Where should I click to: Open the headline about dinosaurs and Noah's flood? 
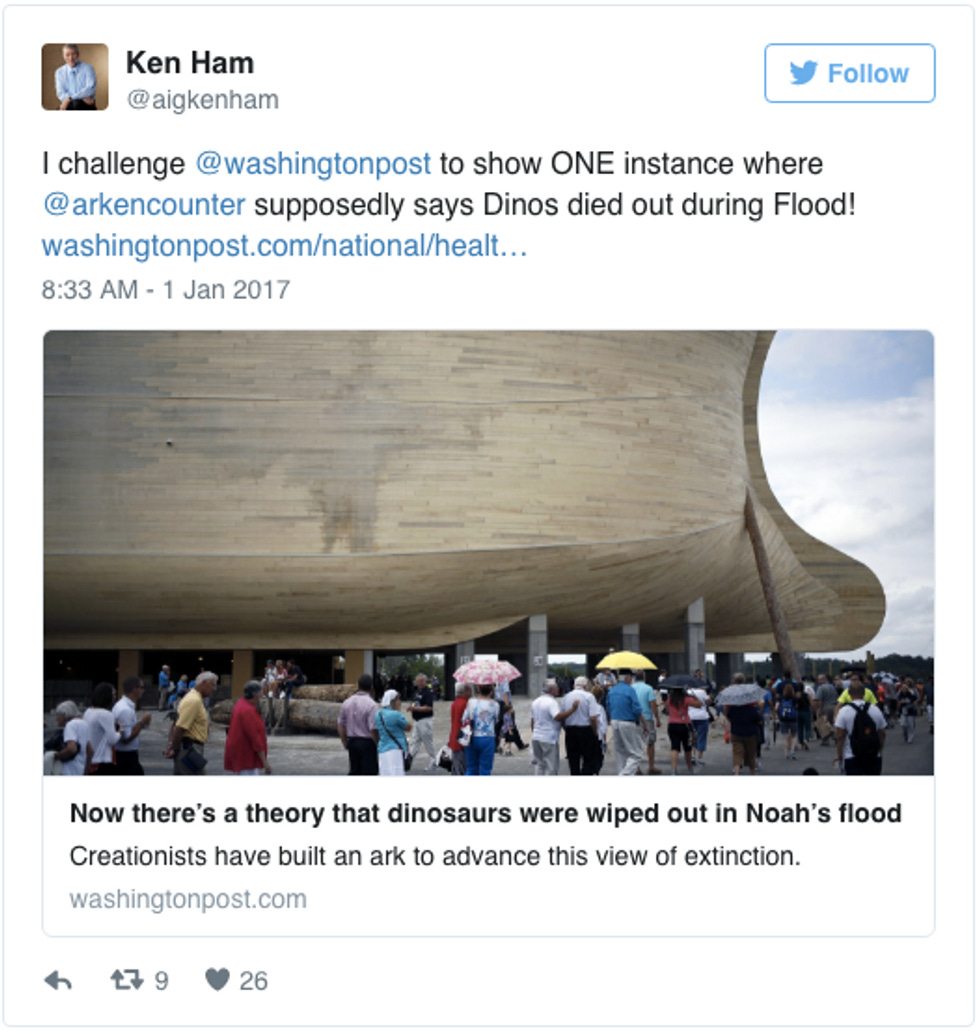tap(485, 814)
